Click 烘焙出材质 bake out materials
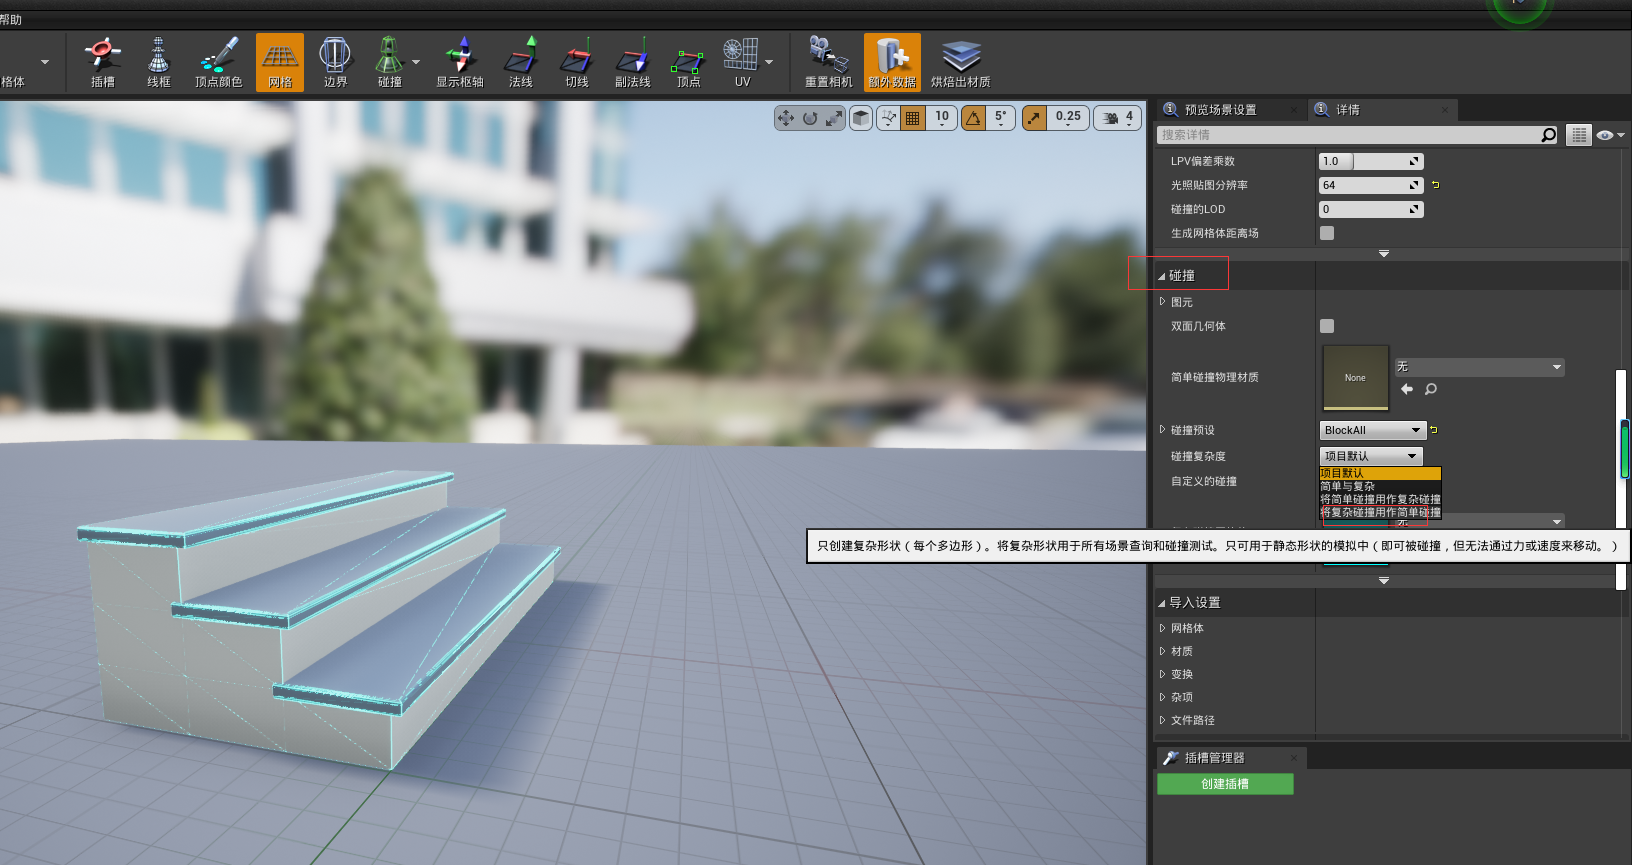The image size is (1632, 865). point(960,62)
